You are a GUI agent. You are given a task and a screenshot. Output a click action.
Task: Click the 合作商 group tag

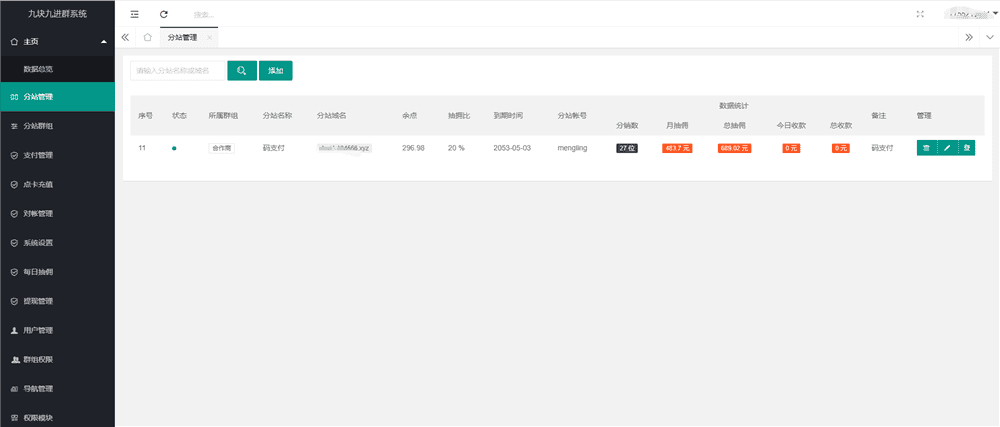click(x=221, y=148)
